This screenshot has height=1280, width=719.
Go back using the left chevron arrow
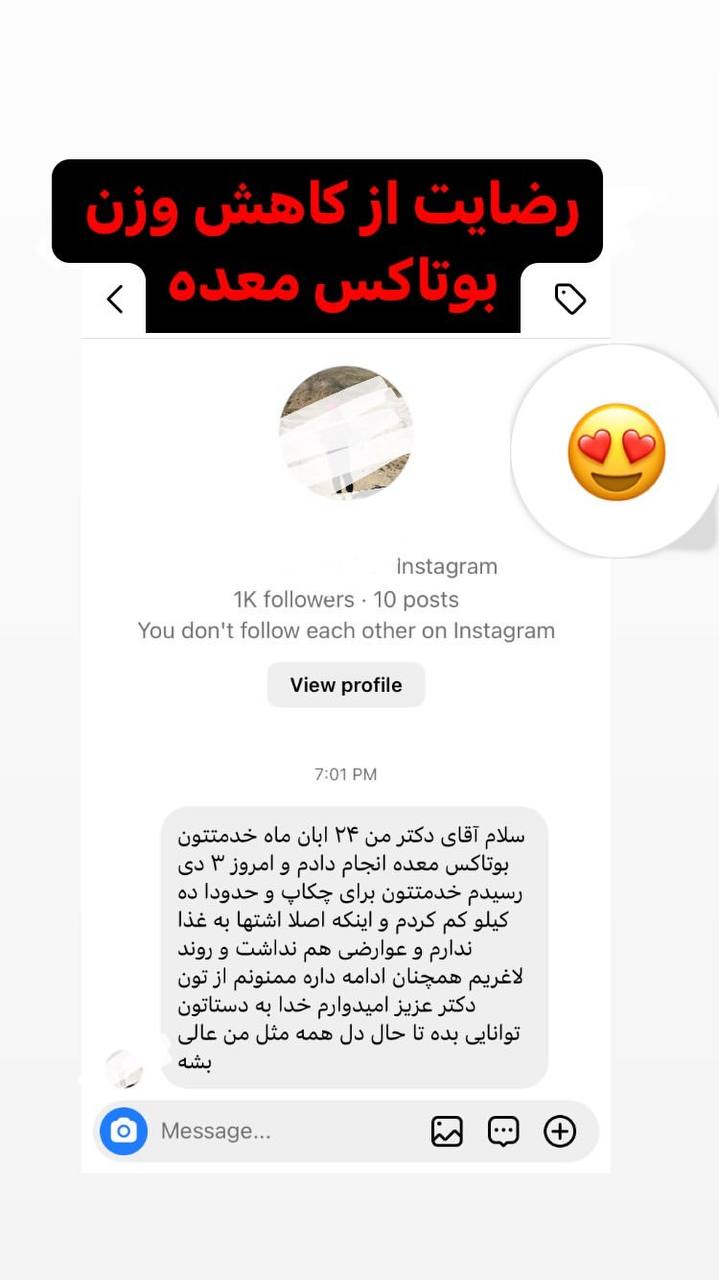115,298
